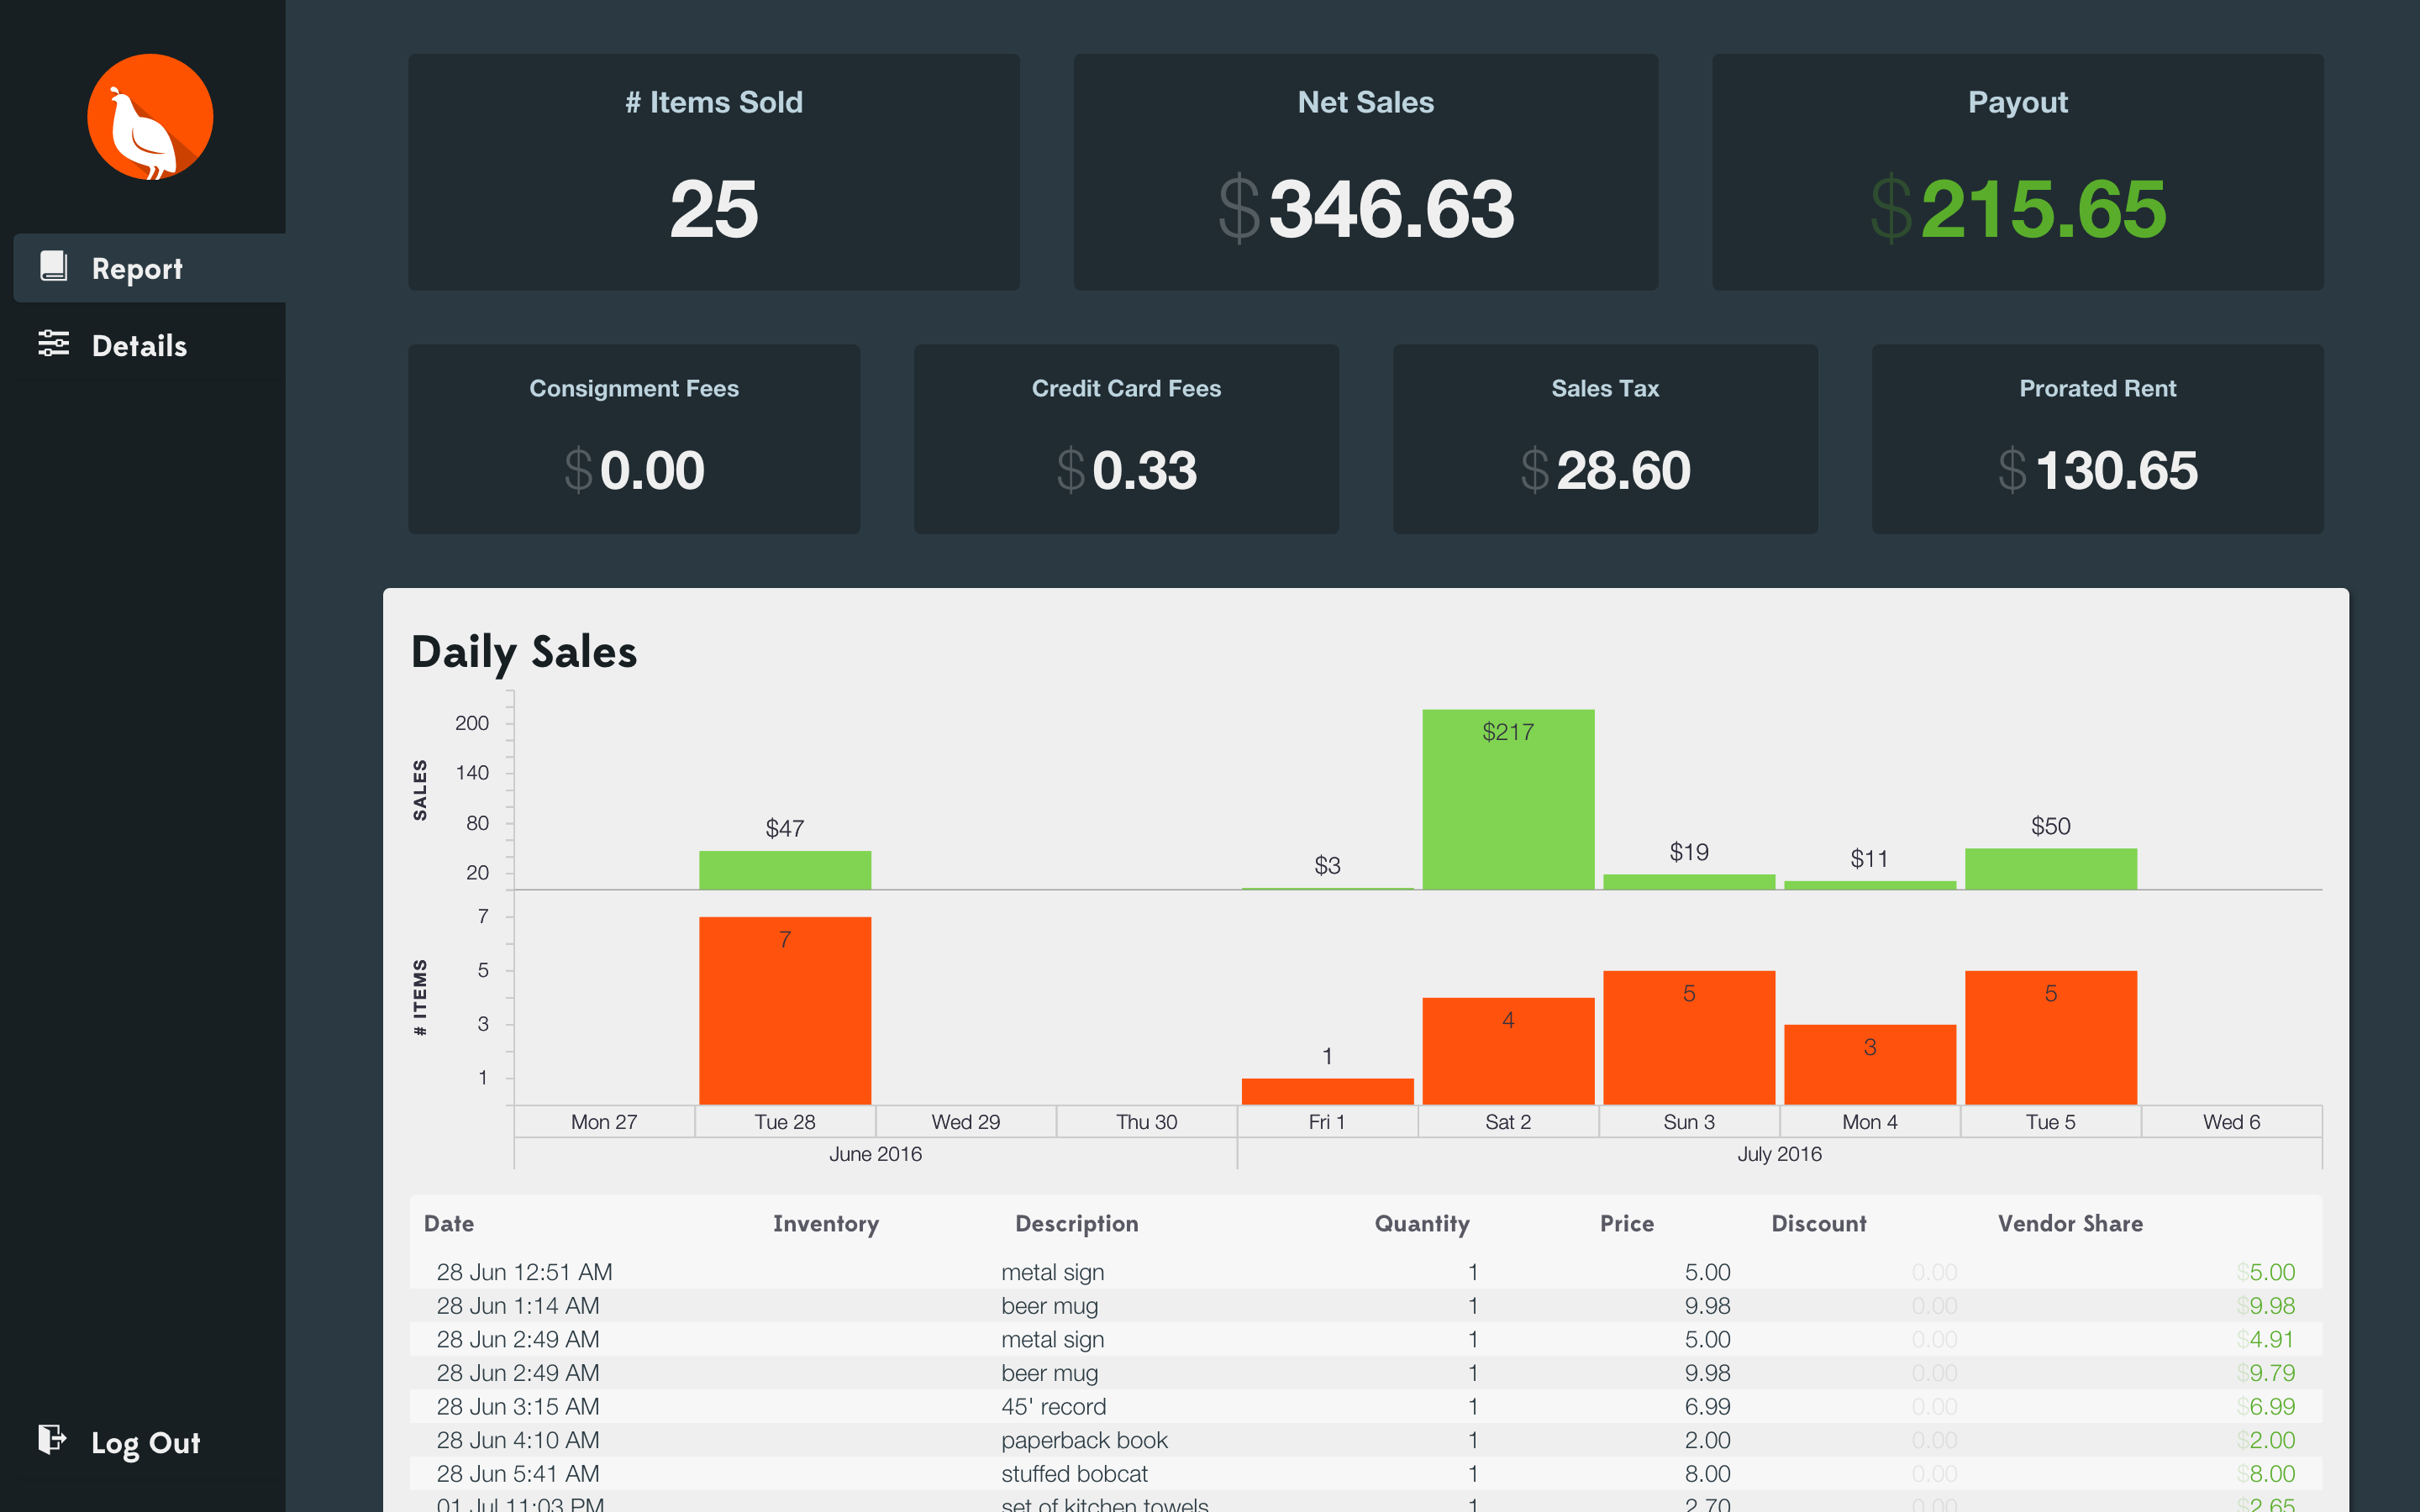Image resolution: width=2420 pixels, height=1512 pixels.
Task: Click the Details sliders icon
Action: pyautogui.click(x=53, y=343)
